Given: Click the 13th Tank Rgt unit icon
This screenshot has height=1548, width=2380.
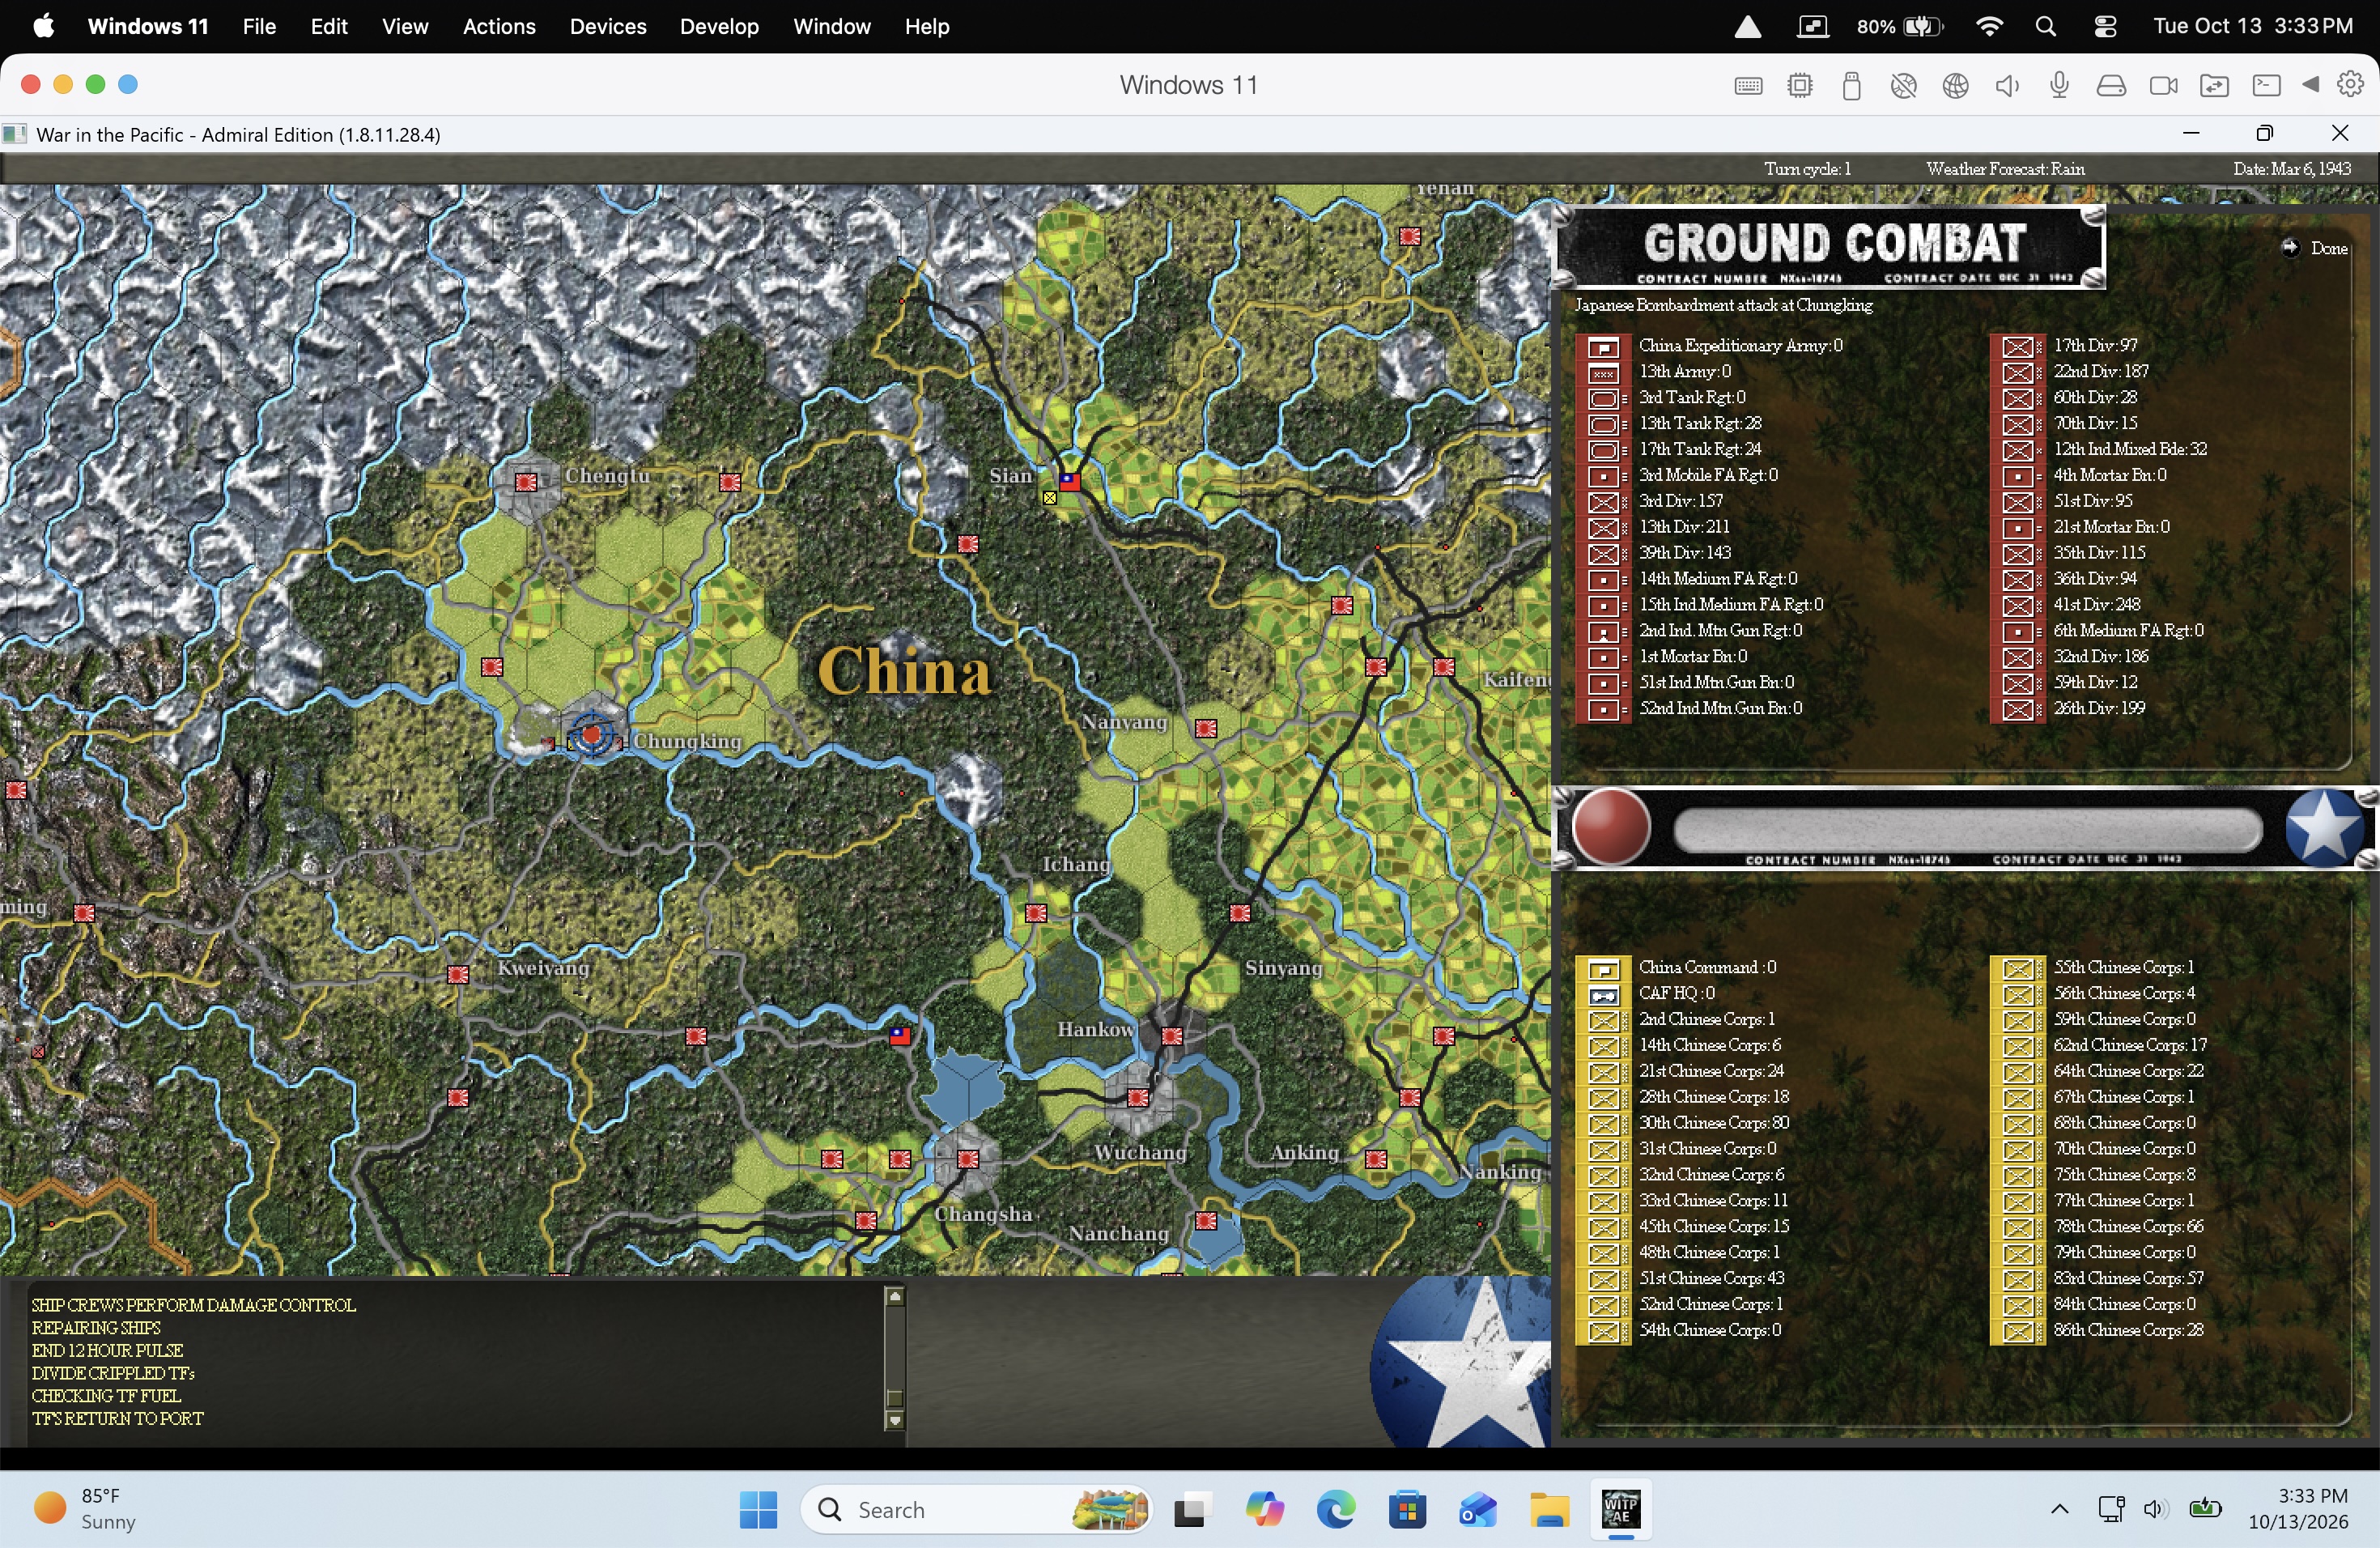Looking at the screenshot, I should point(1603,424).
